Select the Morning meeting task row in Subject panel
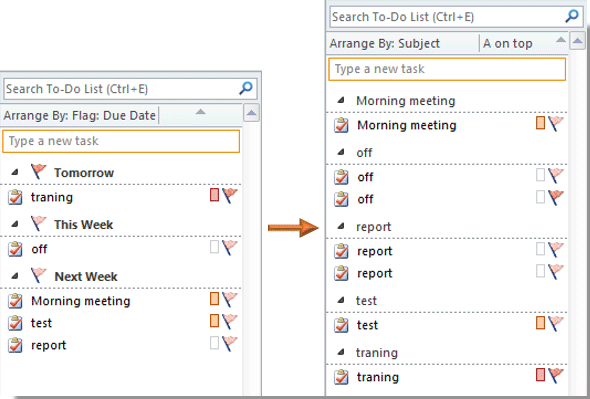This screenshot has width=590, height=399. pos(447,125)
